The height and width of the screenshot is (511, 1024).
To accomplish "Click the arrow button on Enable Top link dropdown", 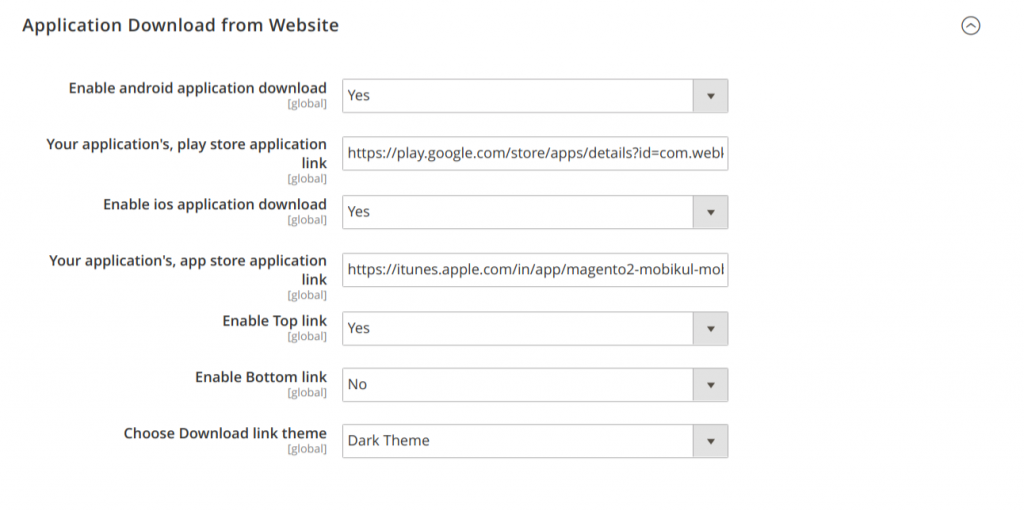I will tap(711, 328).
